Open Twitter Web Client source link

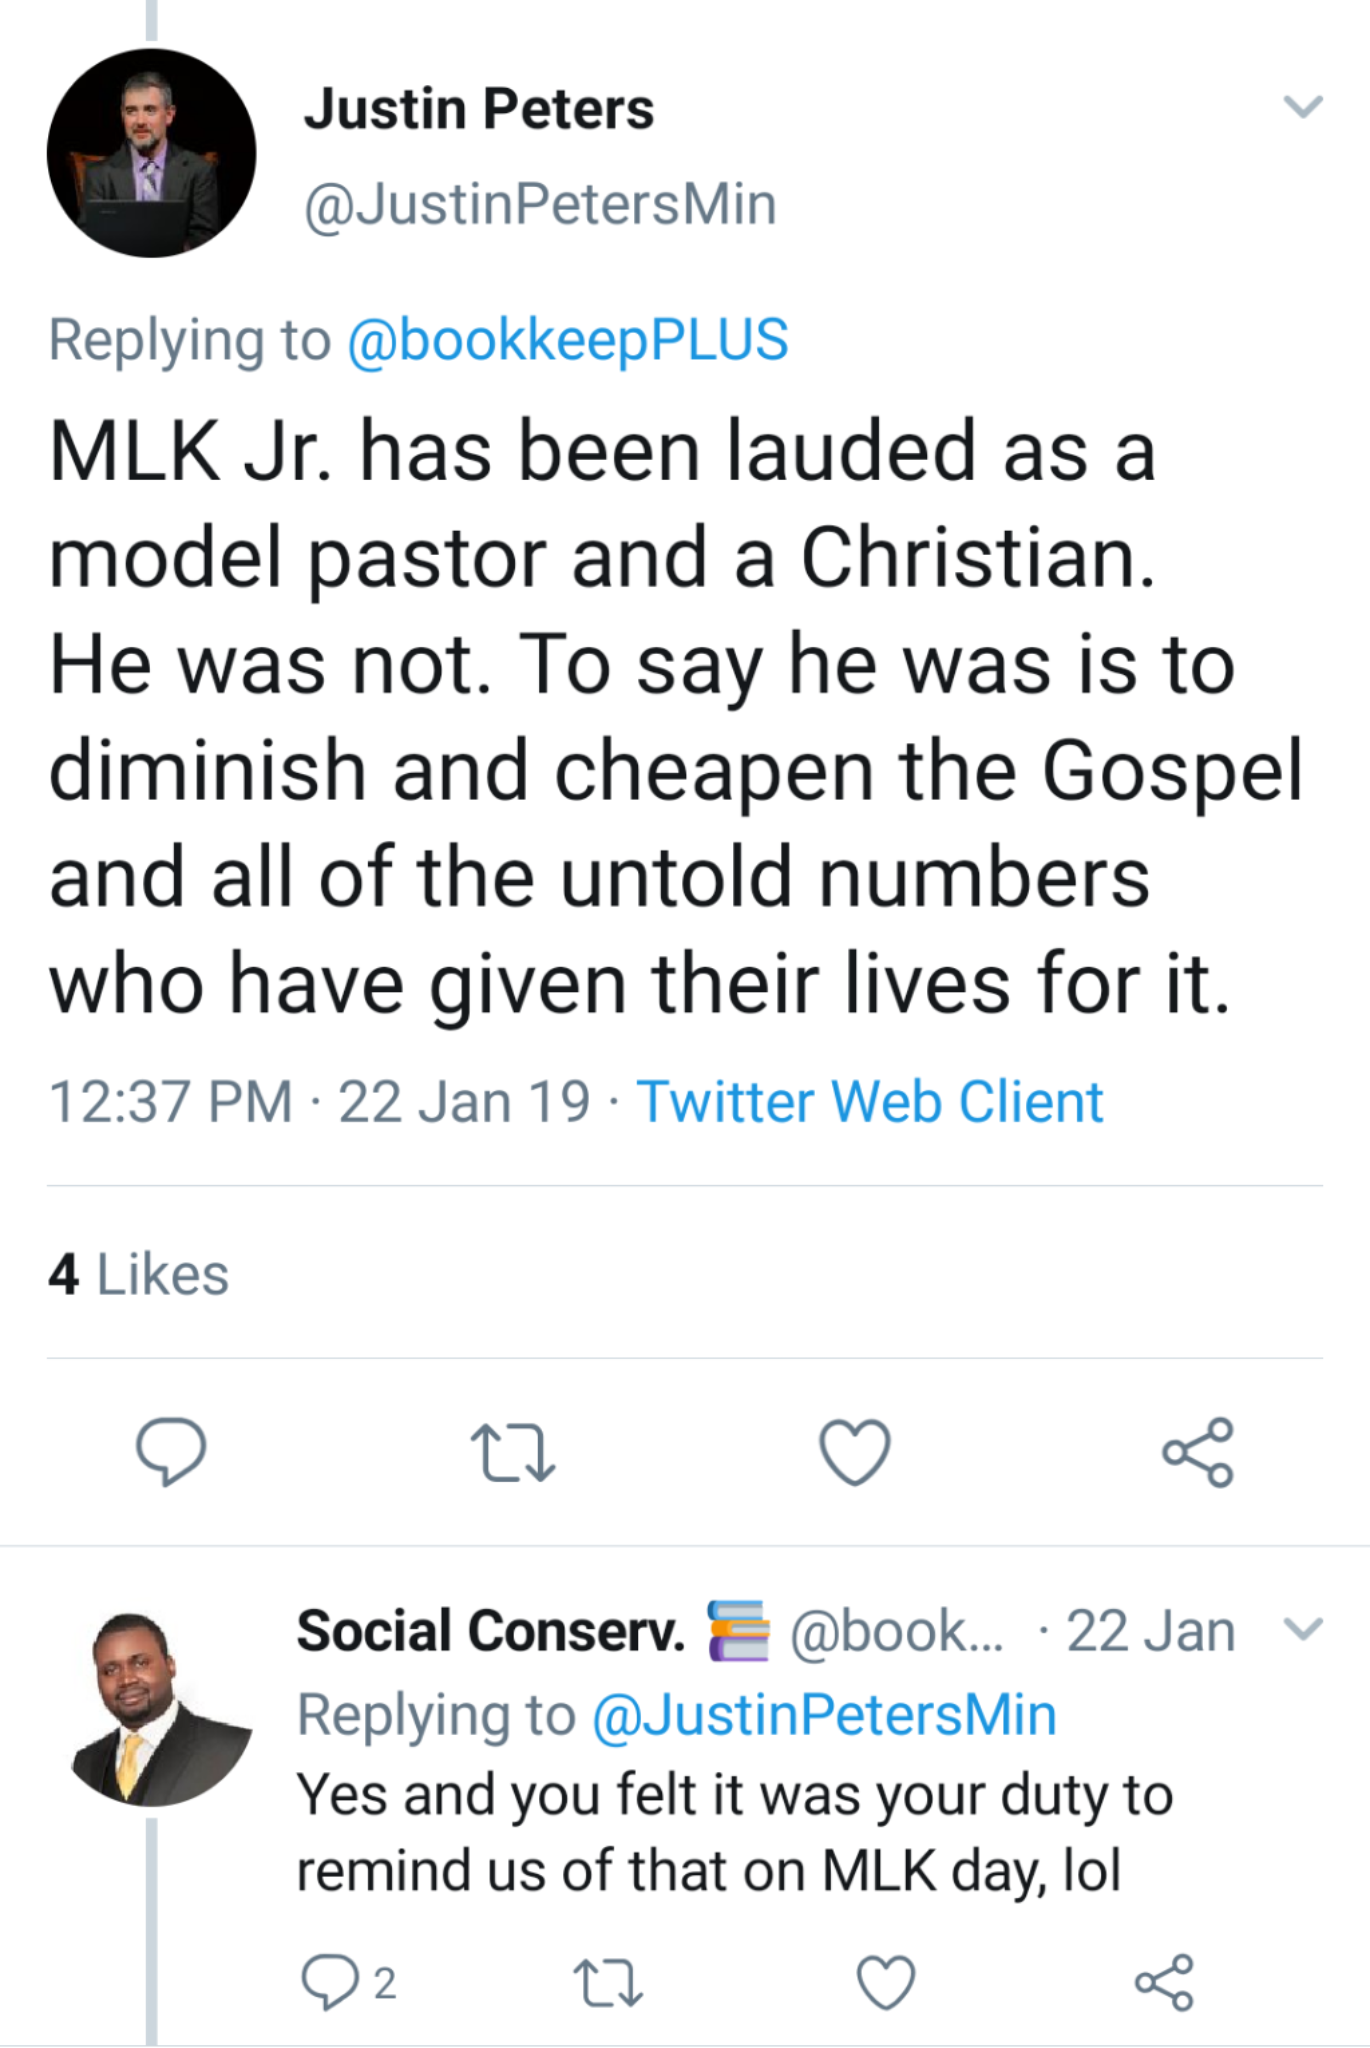click(869, 1101)
